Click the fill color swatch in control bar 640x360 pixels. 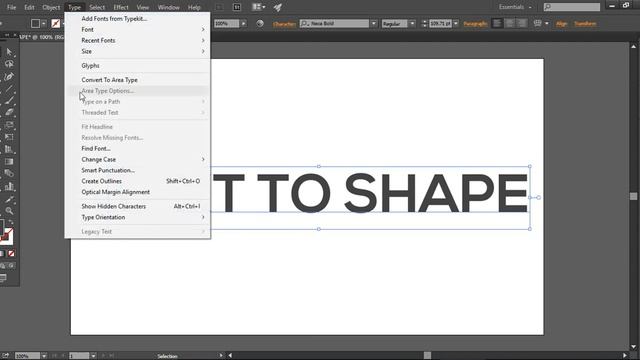click(36, 24)
